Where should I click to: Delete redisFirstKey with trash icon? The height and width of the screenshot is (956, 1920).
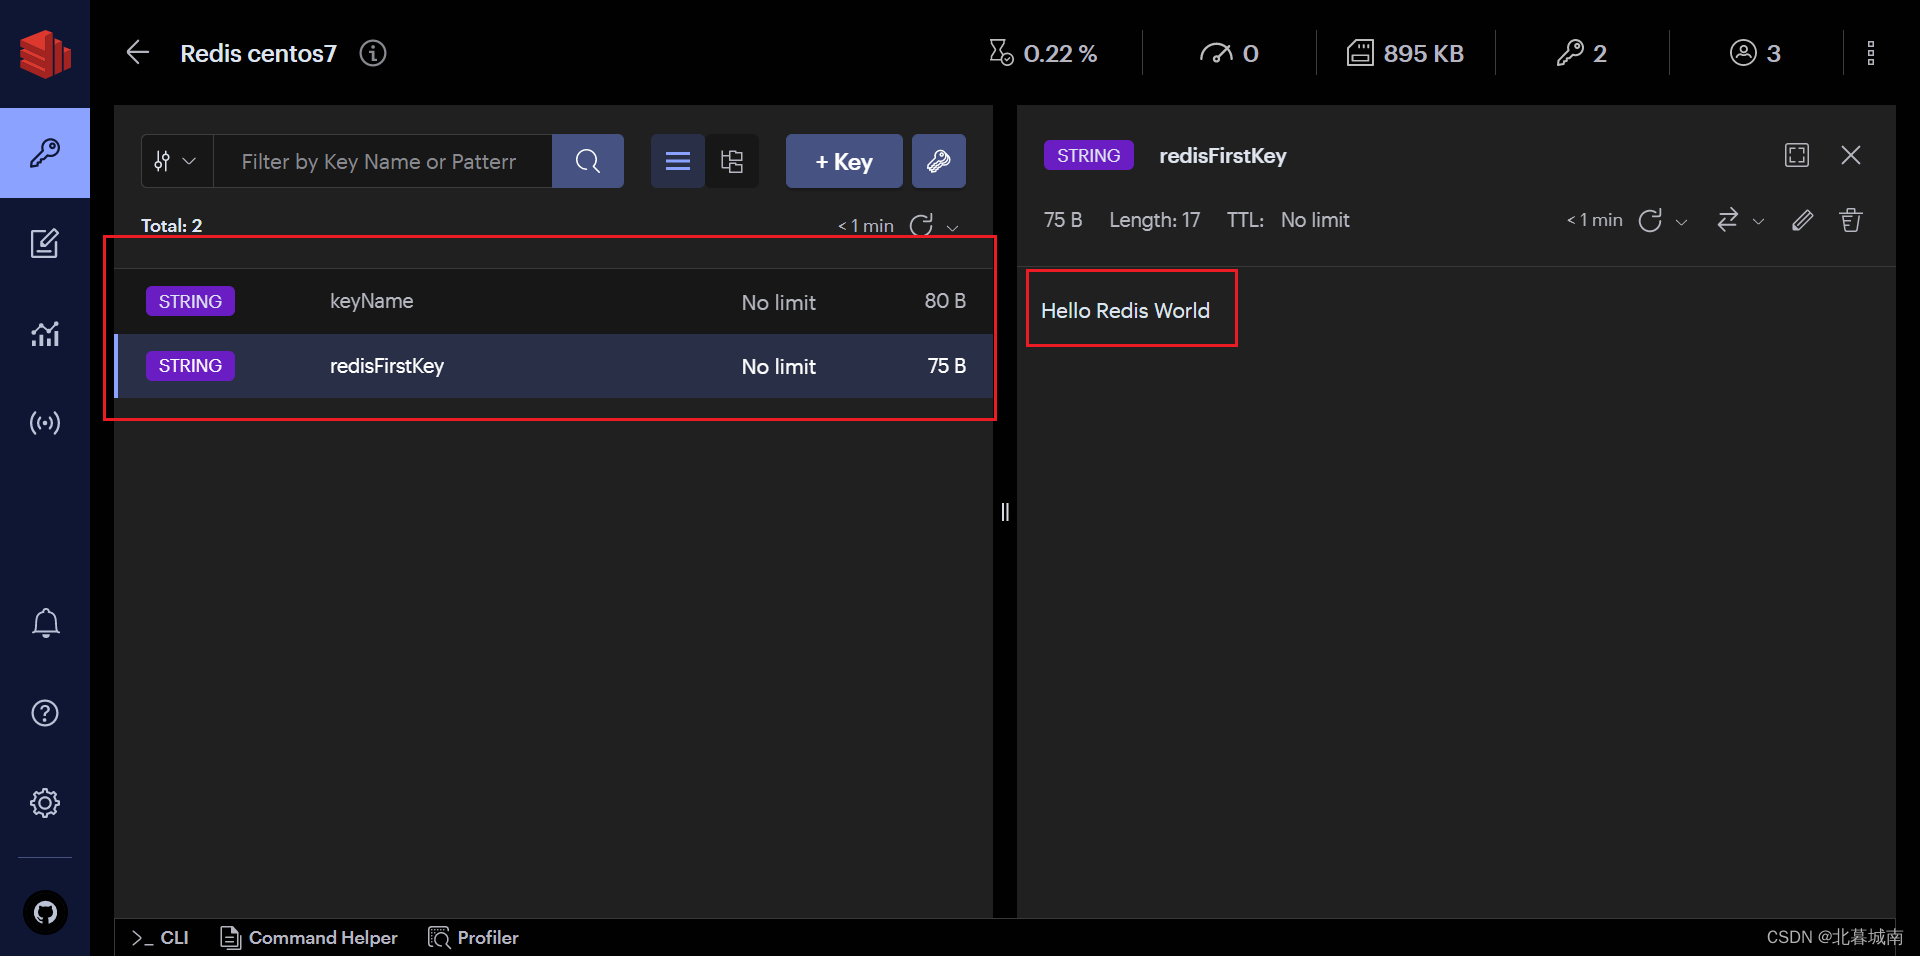coord(1851,220)
